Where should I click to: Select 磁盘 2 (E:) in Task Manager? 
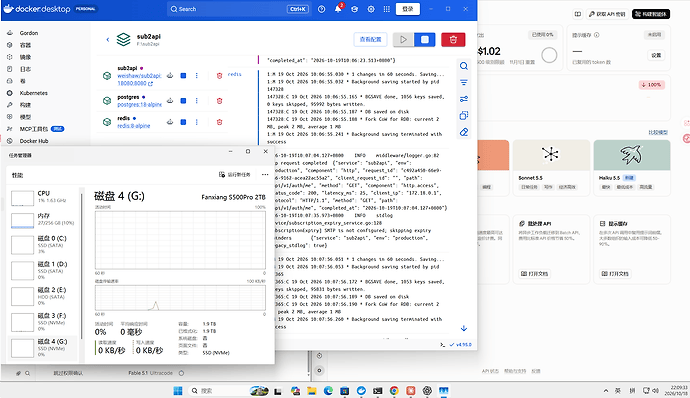pyautogui.click(x=43, y=296)
